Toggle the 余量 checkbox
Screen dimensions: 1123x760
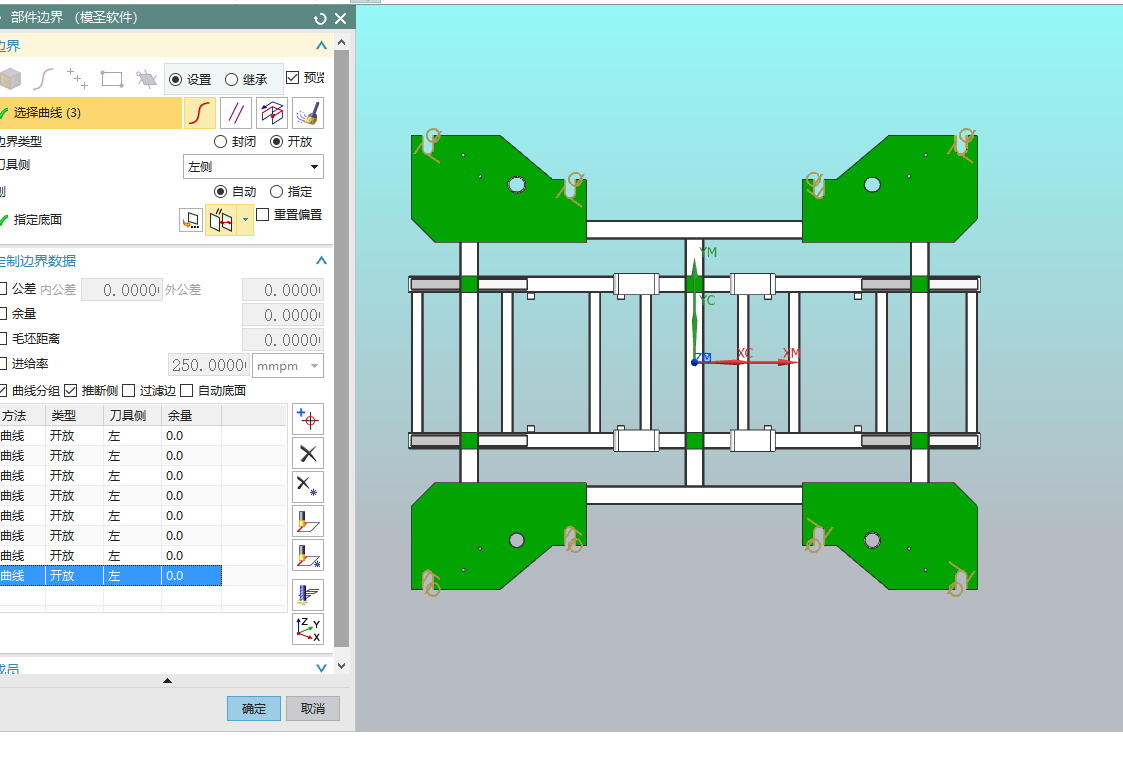3,314
